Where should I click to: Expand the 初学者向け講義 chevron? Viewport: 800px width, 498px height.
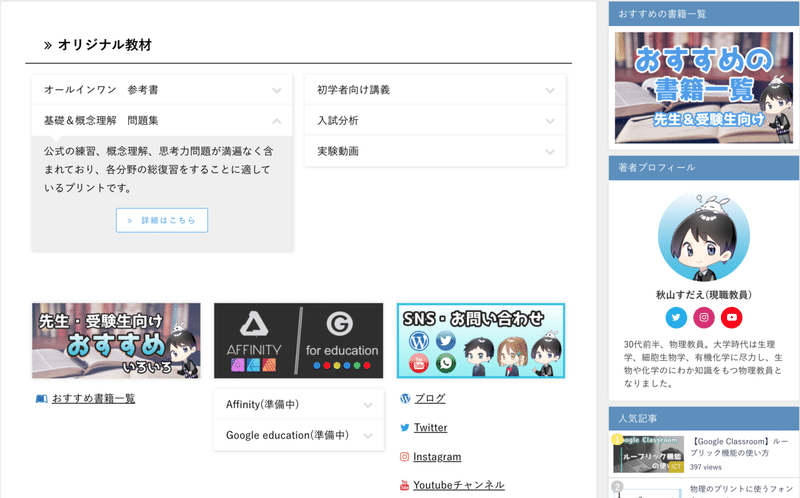tap(549, 91)
